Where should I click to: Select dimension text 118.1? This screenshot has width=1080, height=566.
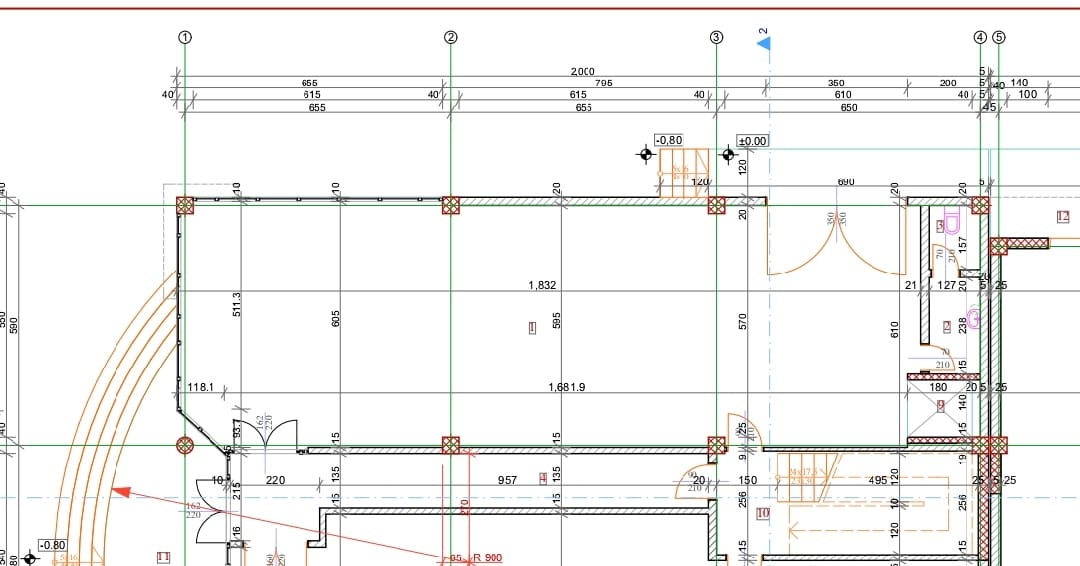coord(200,387)
